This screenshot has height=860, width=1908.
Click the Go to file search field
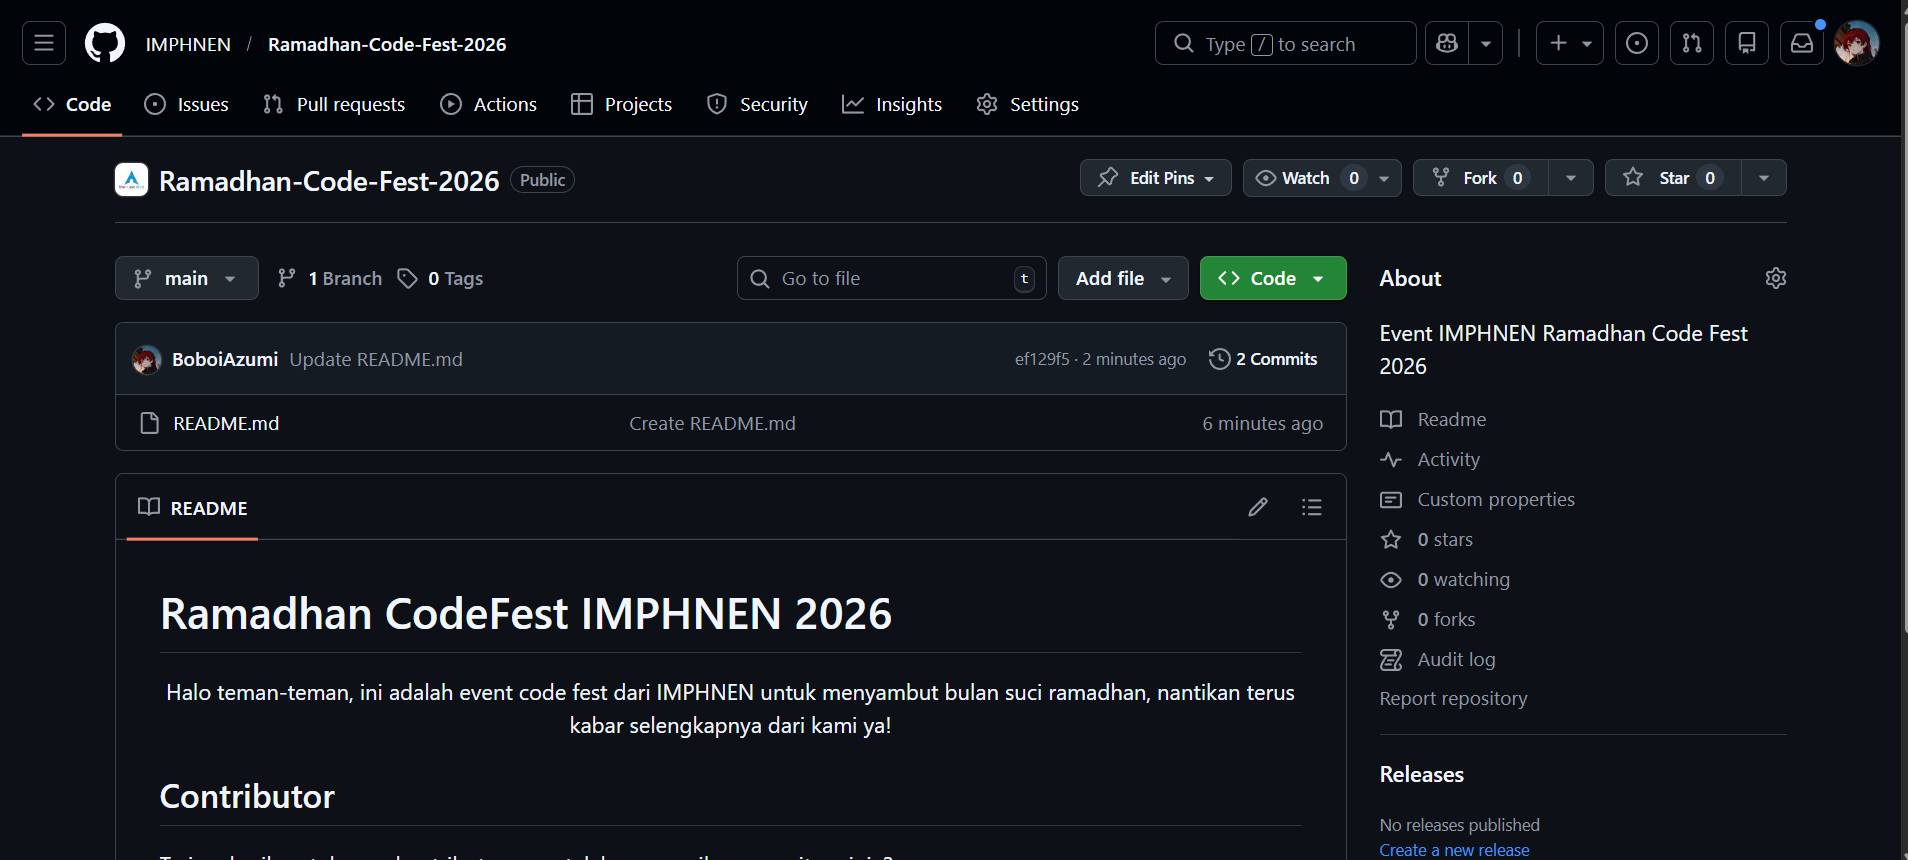point(891,278)
